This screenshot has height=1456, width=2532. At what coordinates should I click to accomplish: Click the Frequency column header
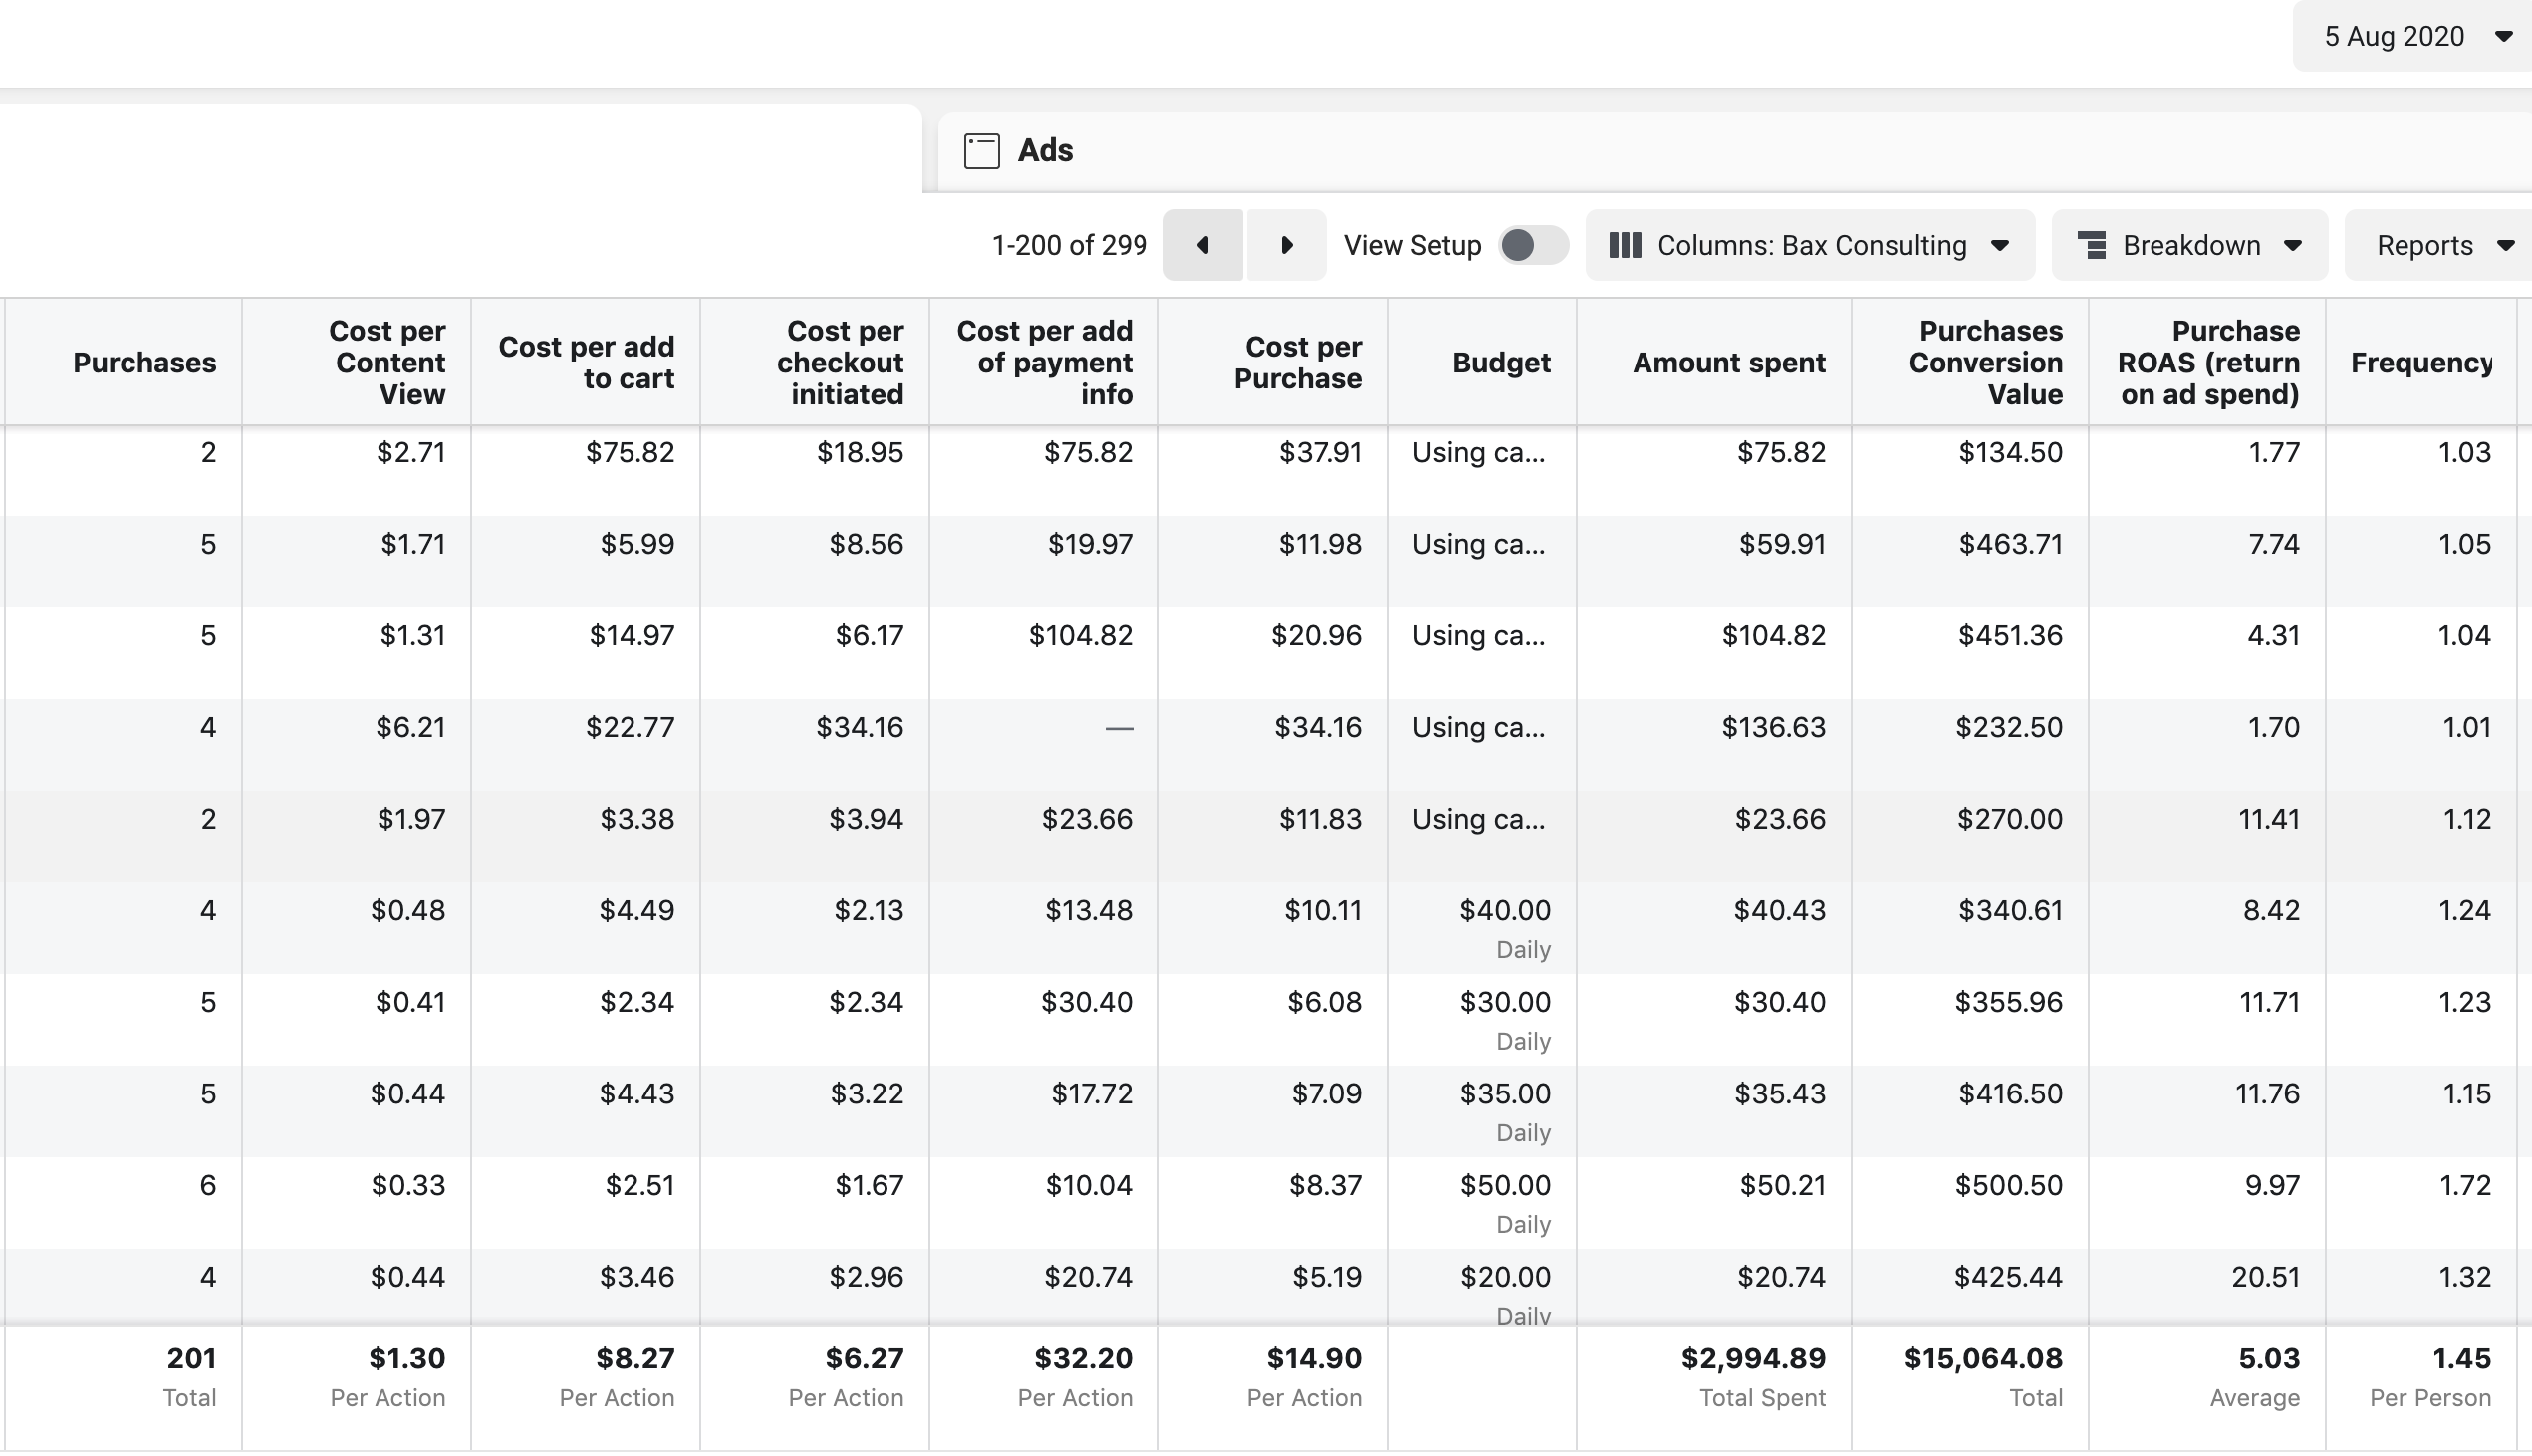click(2420, 363)
